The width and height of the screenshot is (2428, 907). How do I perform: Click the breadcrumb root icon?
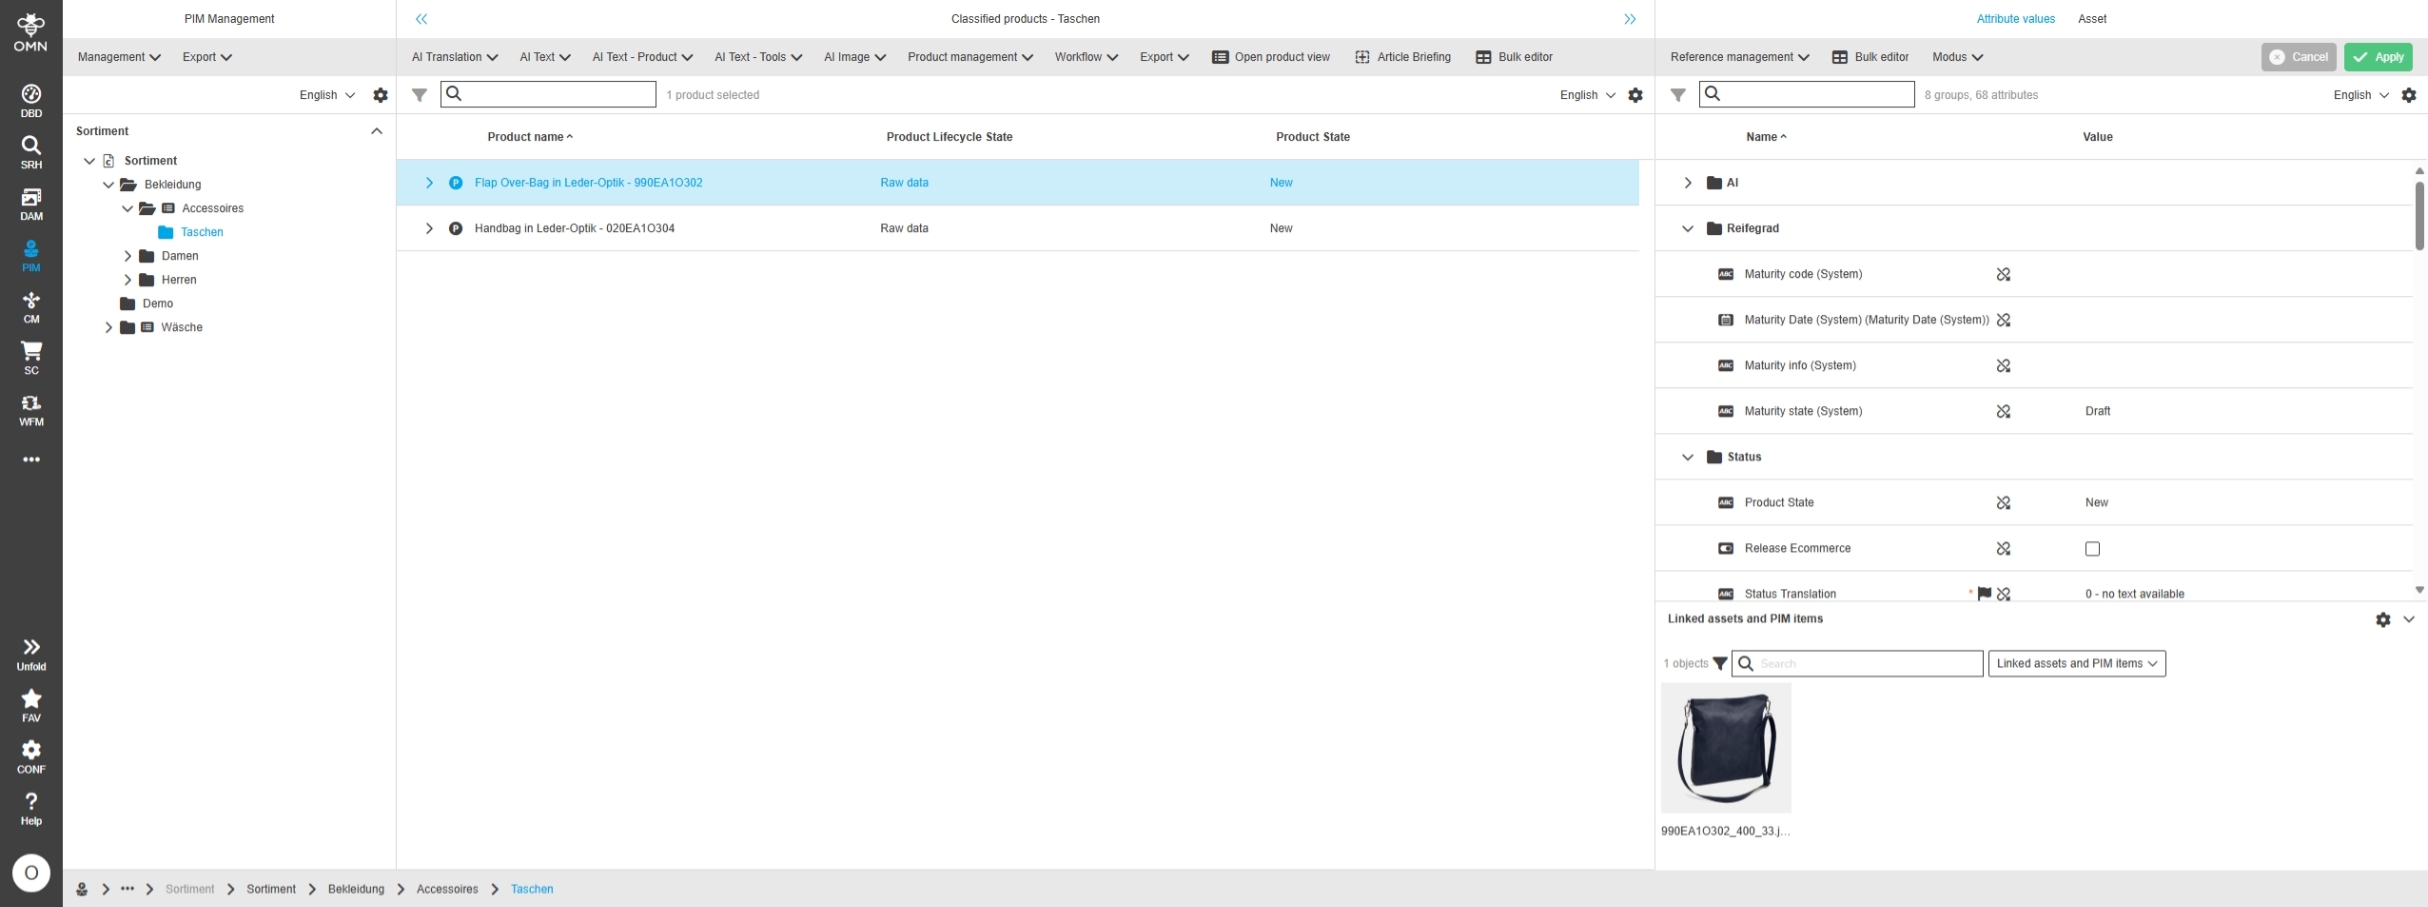point(82,889)
